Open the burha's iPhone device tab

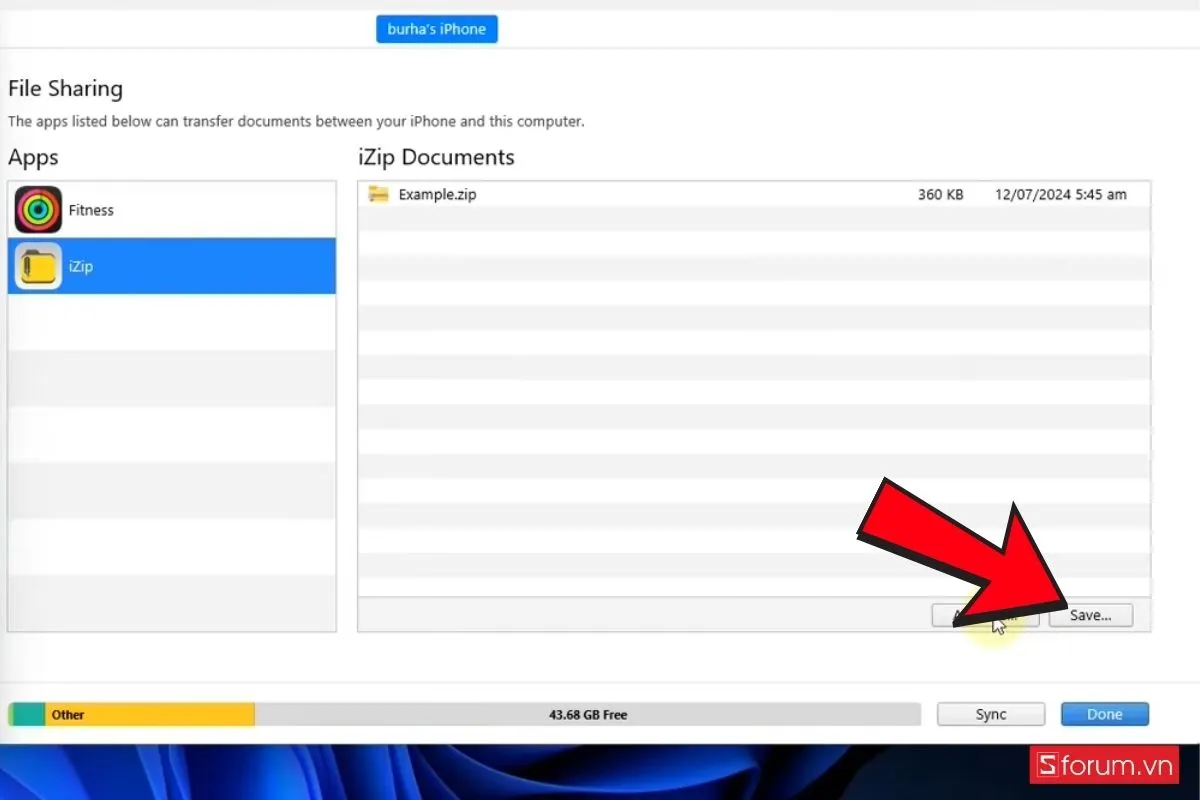[x=436, y=29]
